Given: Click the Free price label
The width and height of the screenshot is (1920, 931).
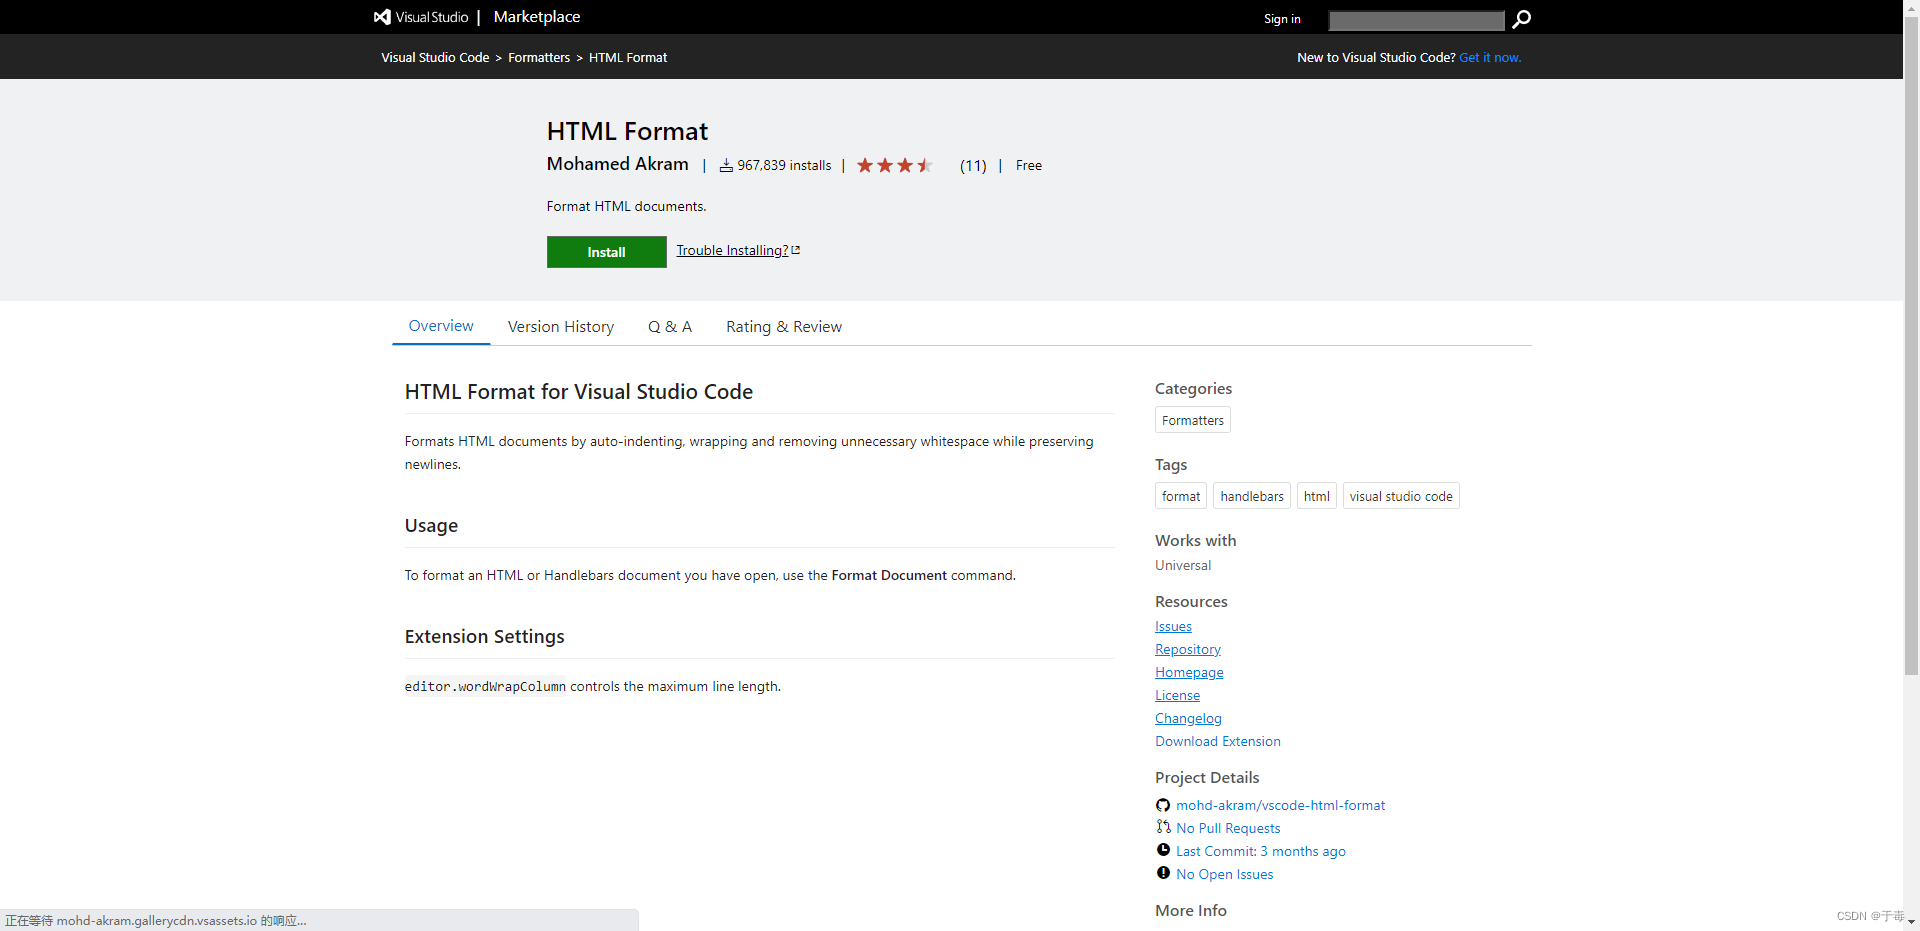Looking at the screenshot, I should click(x=1029, y=165).
